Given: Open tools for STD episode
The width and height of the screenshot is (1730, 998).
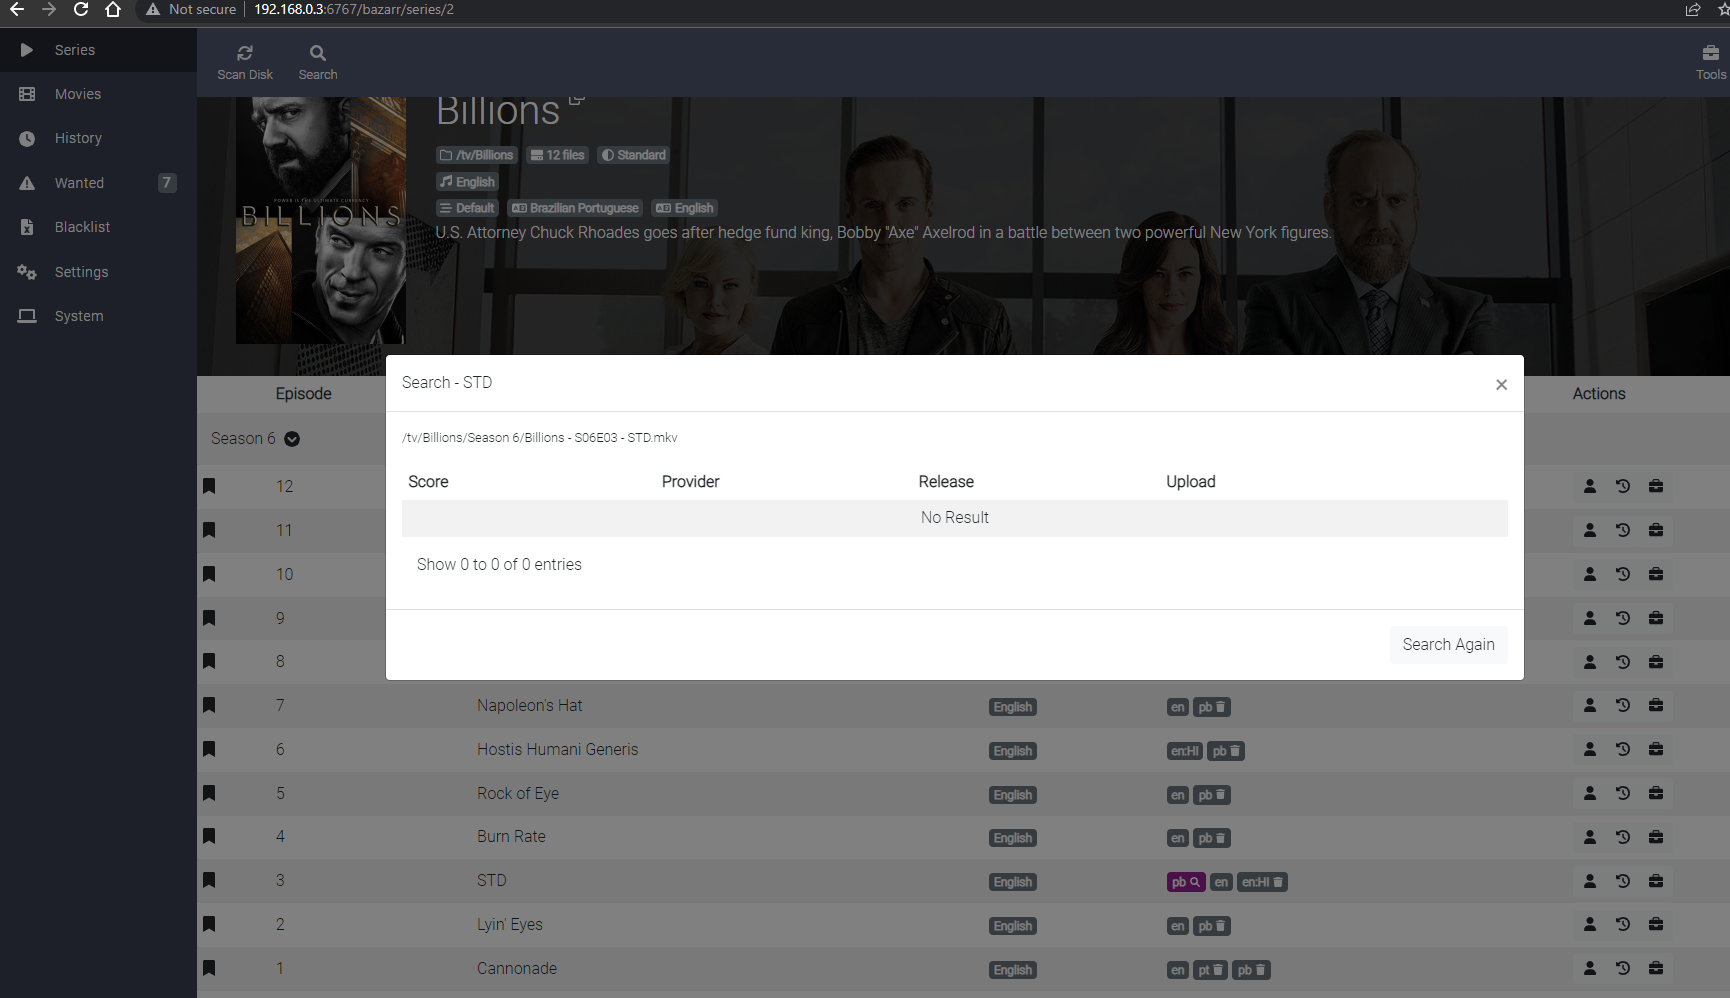Looking at the screenshot, I should 1656,881.
